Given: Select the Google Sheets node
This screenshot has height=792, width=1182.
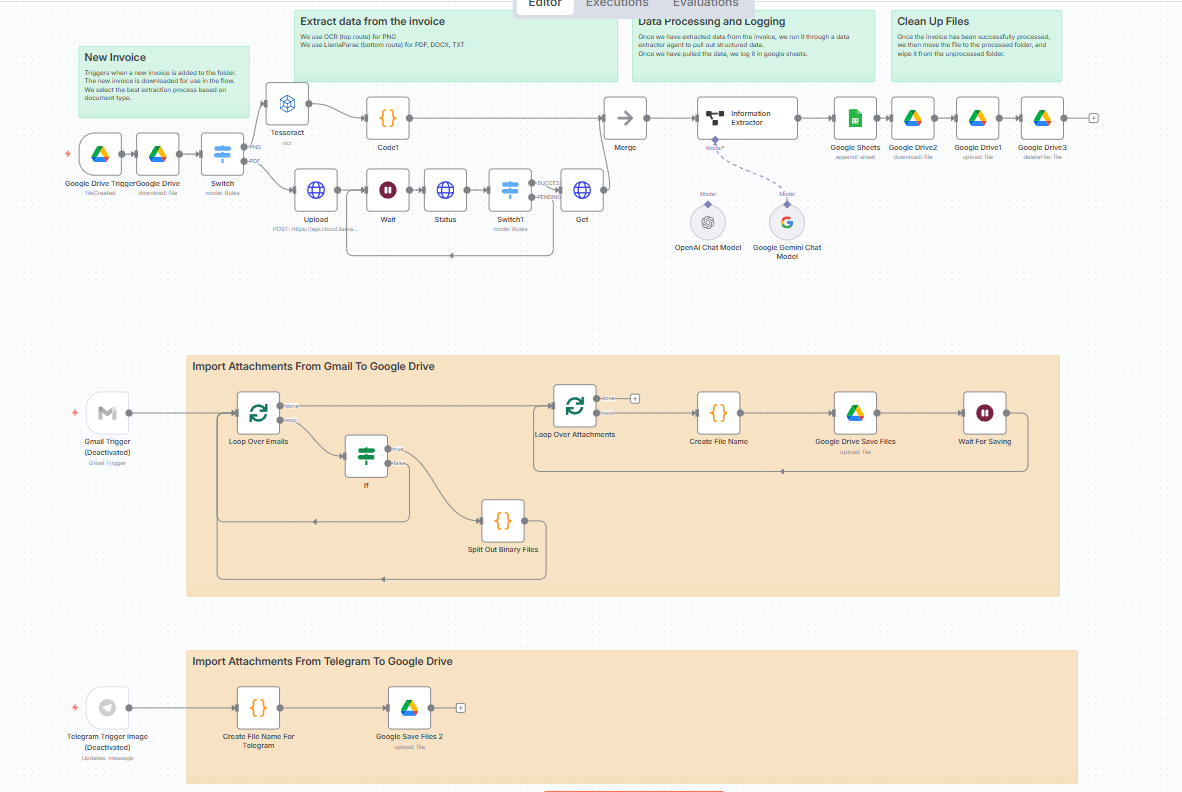Looking at the screenshot, I should click(855, 118).
